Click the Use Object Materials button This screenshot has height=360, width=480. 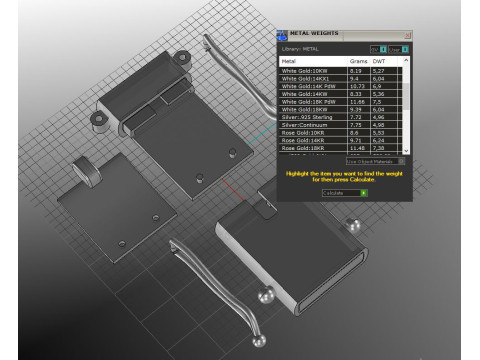[x=375, y=161]
